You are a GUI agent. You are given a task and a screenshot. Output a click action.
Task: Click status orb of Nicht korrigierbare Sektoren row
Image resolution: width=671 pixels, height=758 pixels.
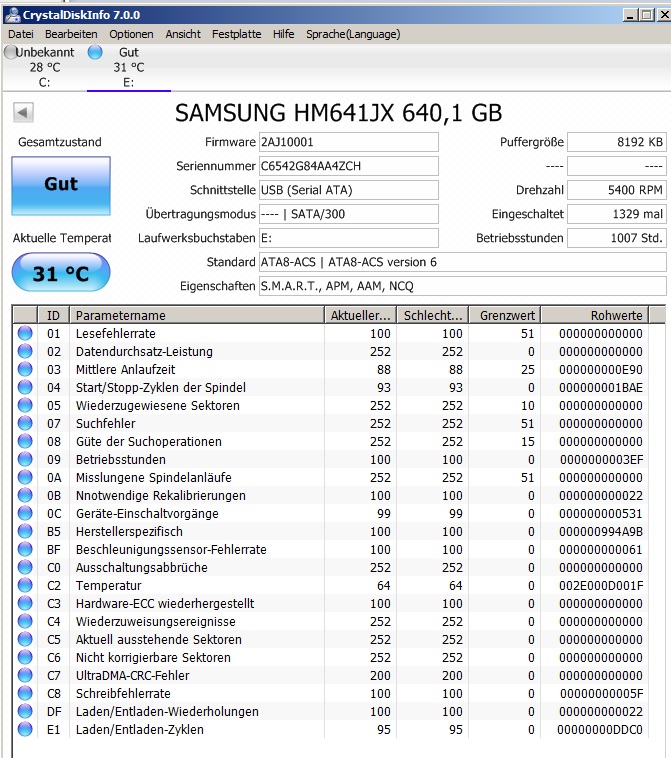click(x=25, y=657)
